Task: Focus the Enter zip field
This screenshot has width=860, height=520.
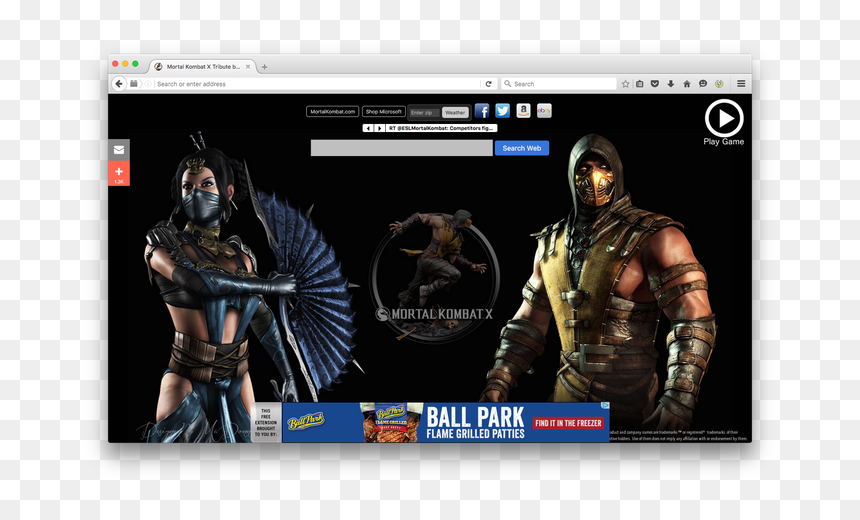Action: click(425, 112)
